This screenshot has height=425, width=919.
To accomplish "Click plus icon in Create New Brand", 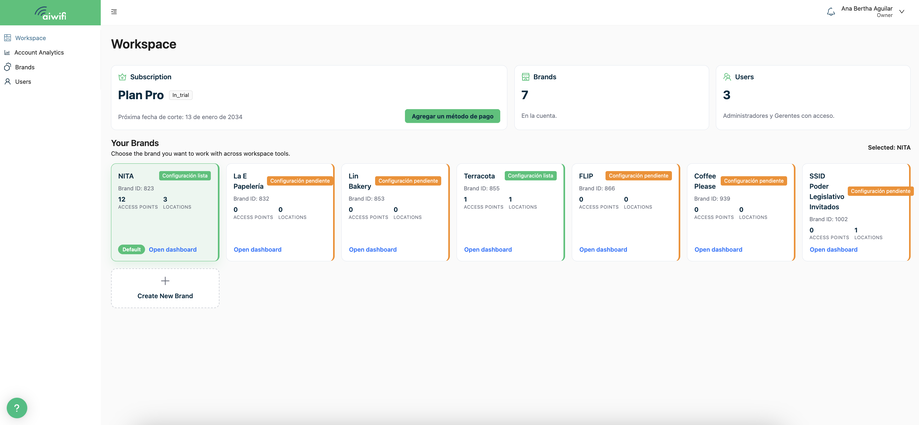I will pos(165,281).
